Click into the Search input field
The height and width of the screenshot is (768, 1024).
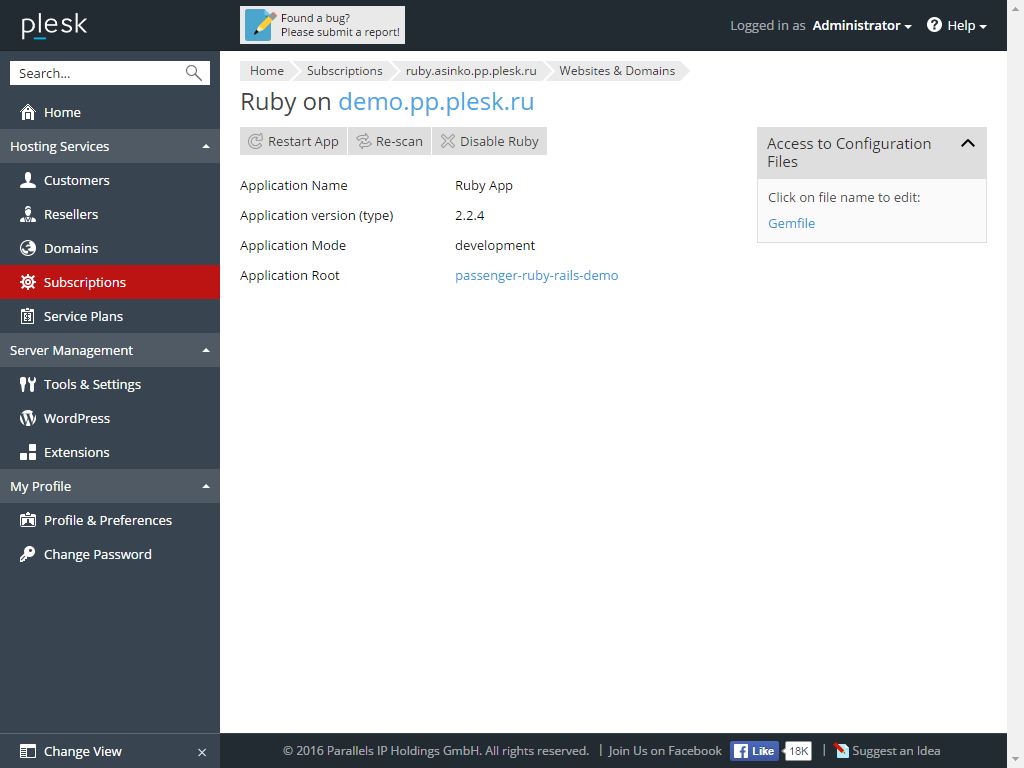95,73
